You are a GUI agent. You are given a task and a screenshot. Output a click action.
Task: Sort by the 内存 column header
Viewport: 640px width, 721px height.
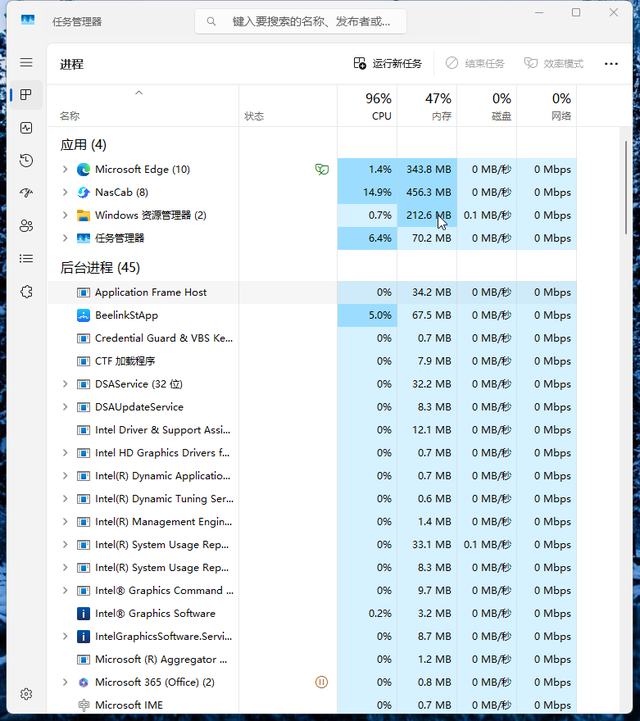point(427,106)
